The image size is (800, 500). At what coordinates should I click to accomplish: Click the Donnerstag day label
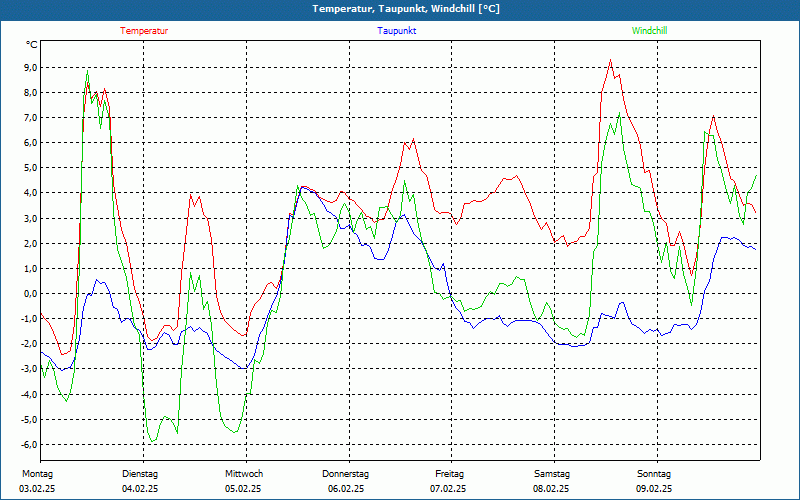coord(346,473)
